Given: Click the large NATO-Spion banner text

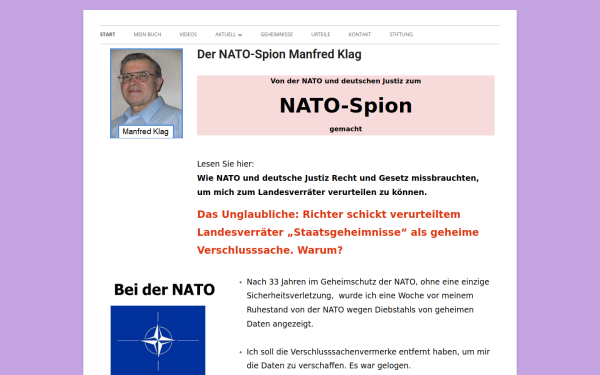Looking at the screenshot, I should [346, 106].
